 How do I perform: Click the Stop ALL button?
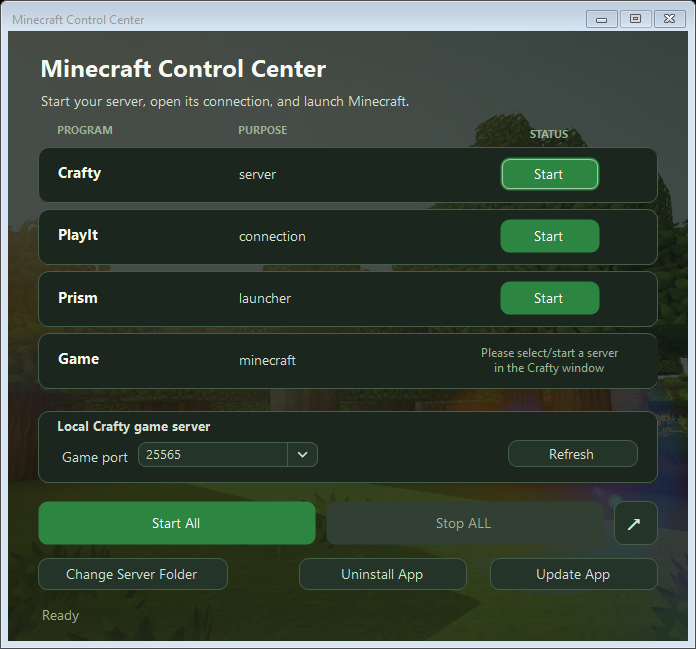click(x=464, y=523)
